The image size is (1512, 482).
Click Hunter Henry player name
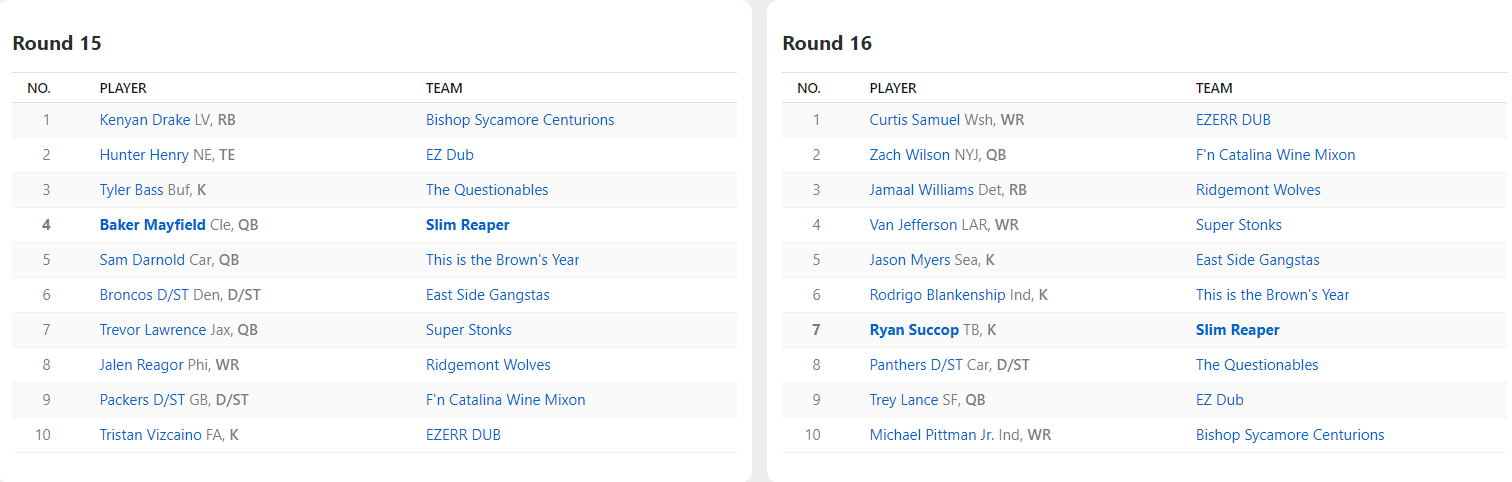tap(146, 155)
